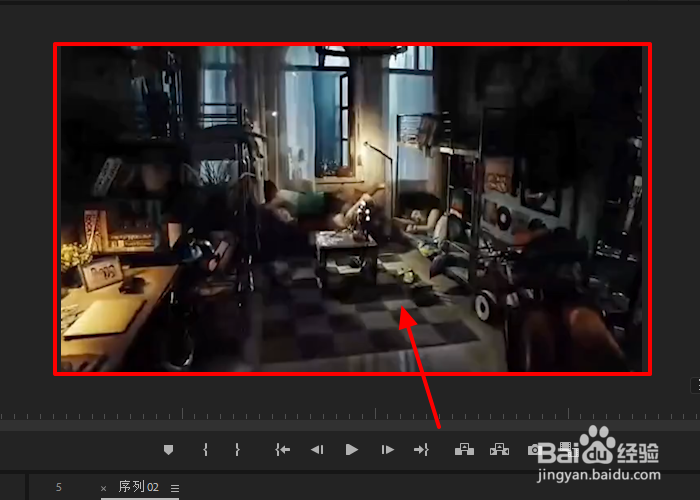This screenshot has height=500, width=700.
Task: Jump to the In point
Action: 283,450
